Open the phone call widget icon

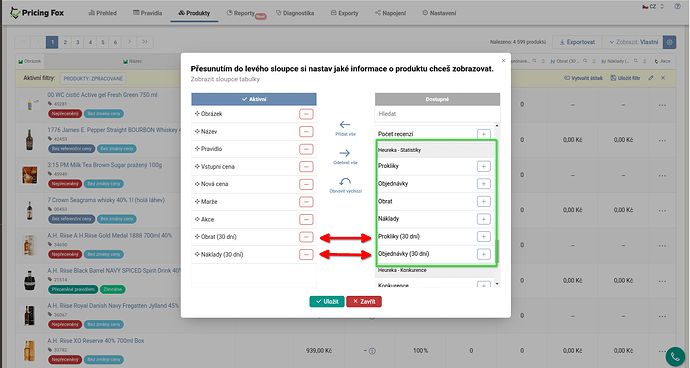coord(675,357)
